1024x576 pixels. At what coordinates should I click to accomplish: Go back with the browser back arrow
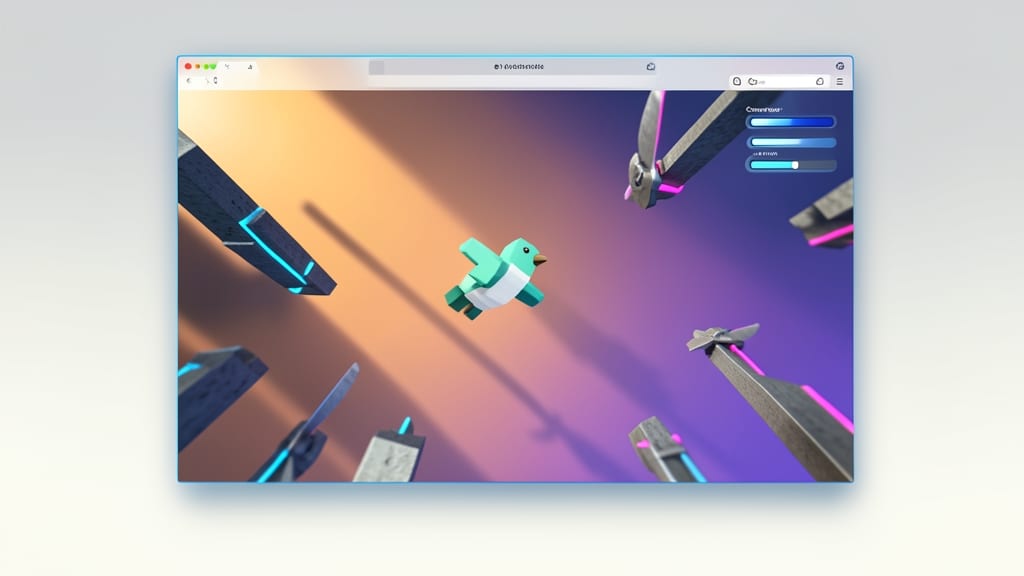(x=189, y=81)
